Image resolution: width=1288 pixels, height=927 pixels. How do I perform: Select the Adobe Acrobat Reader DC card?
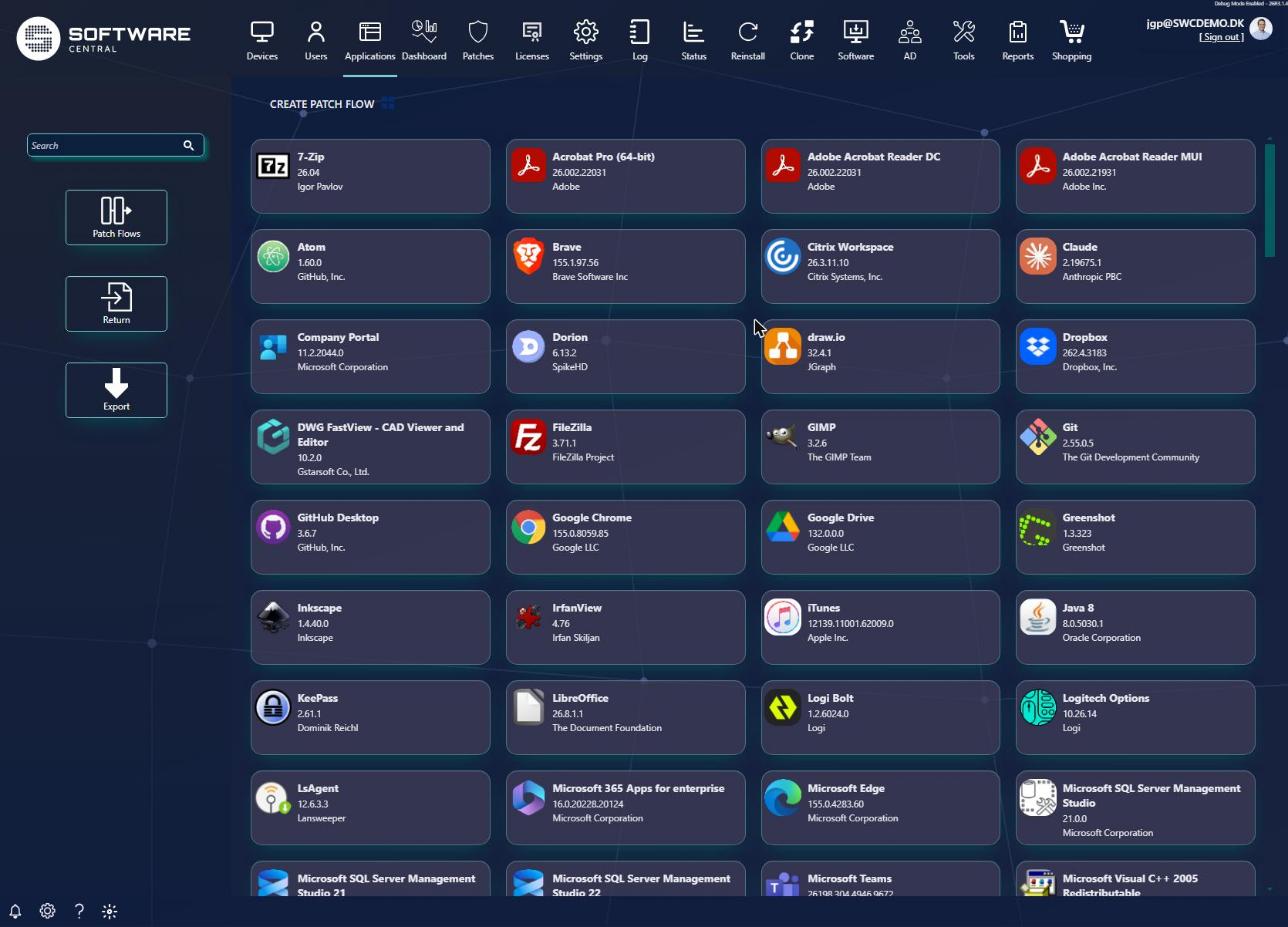(880, 176)
